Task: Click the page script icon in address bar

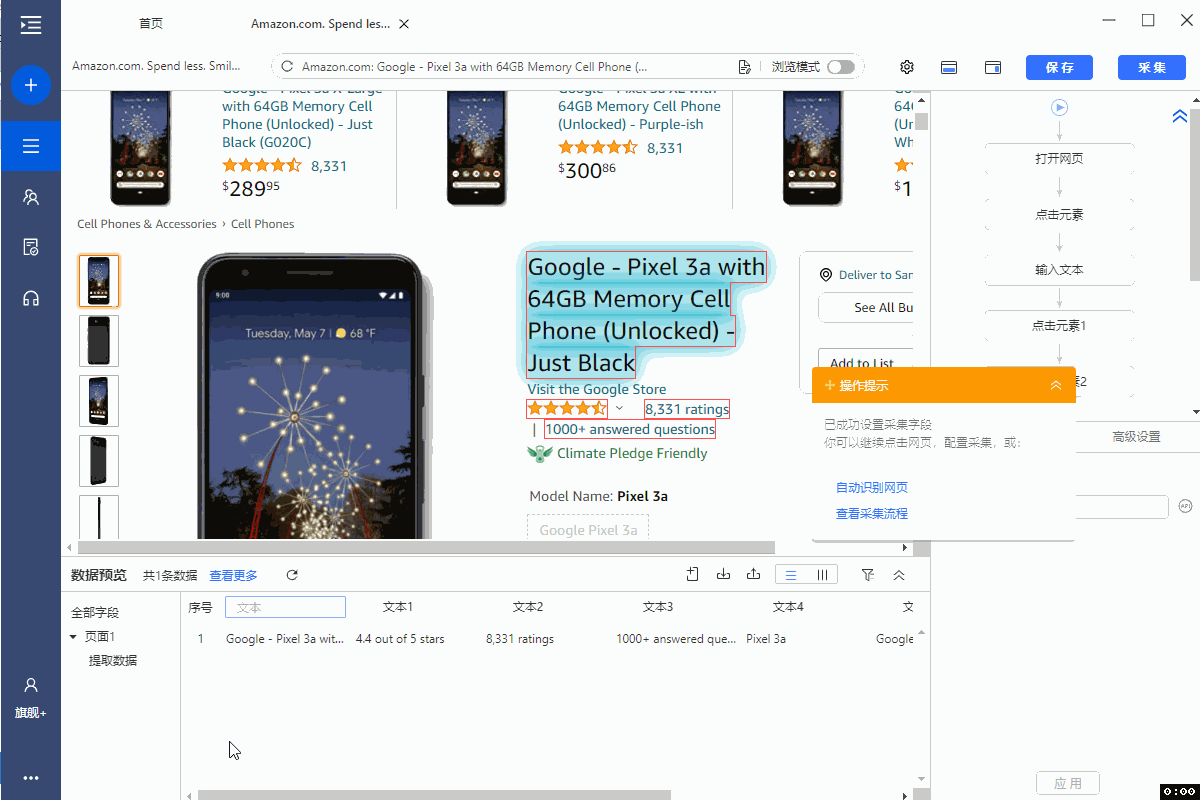Action: 744,67
